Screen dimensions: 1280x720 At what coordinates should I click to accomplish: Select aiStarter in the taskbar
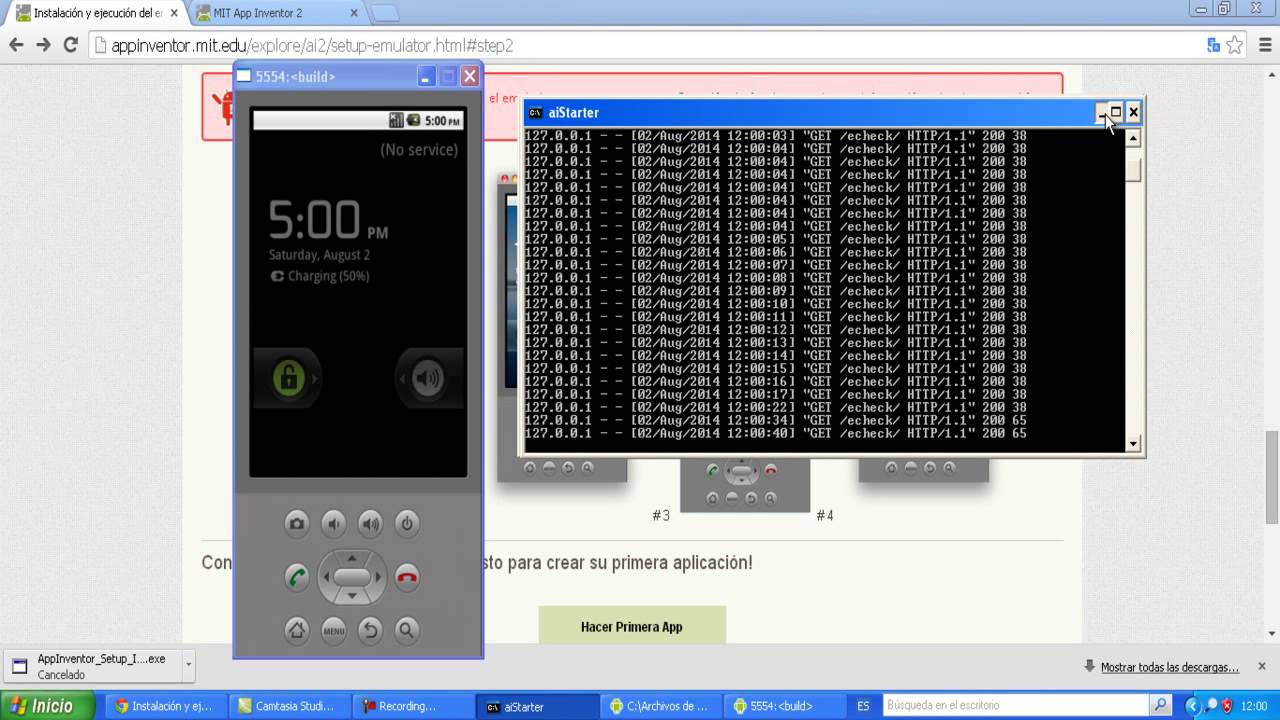point(538,706)
